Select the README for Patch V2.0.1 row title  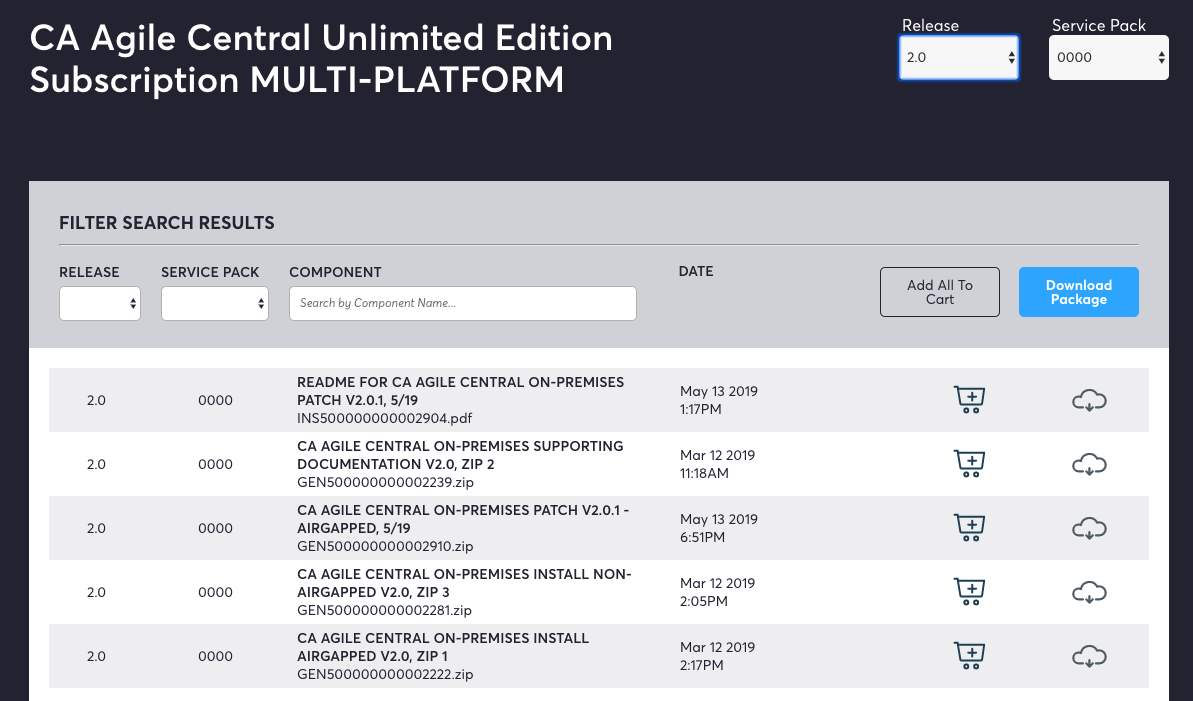pos(460,391)
